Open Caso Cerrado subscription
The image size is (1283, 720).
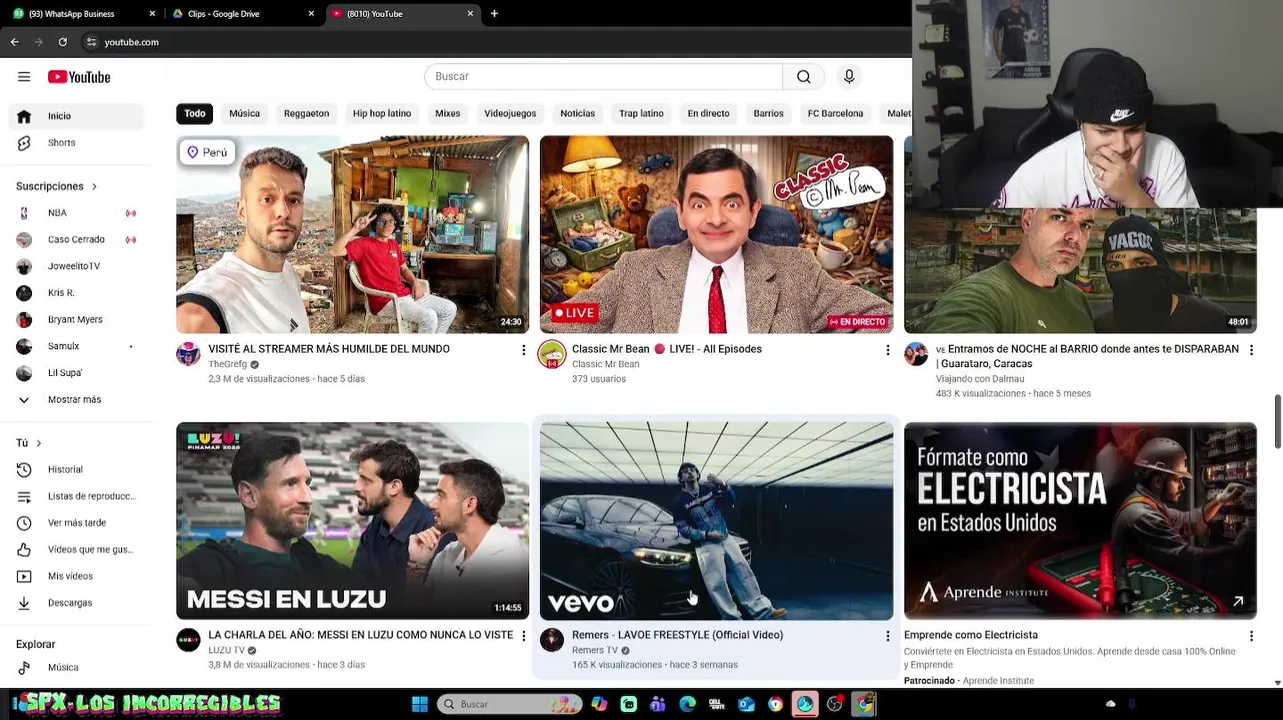[x=76, y=240]
